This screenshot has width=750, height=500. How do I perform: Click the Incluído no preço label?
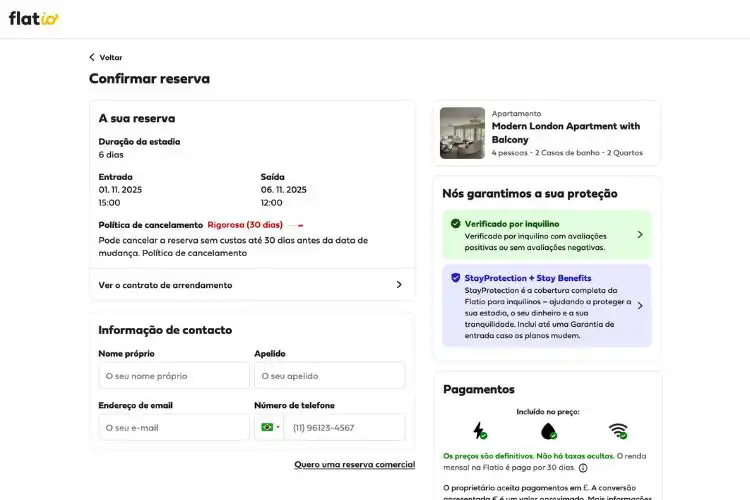548,411
